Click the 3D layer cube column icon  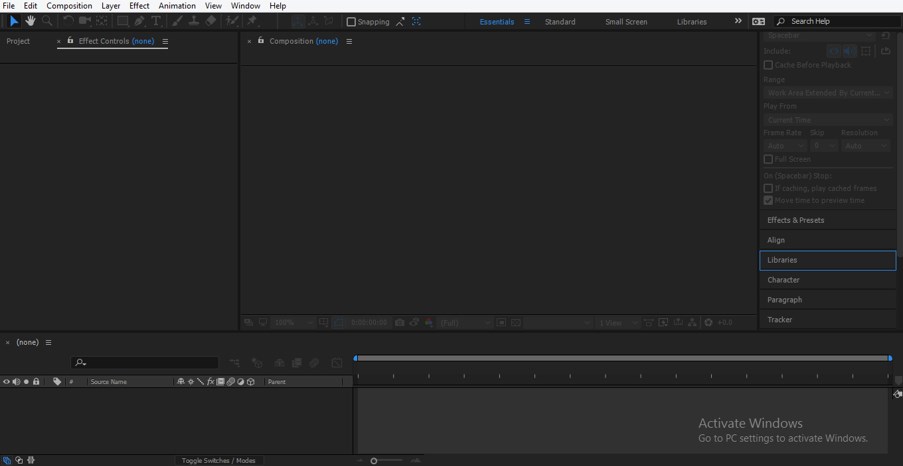coord(251,381)
